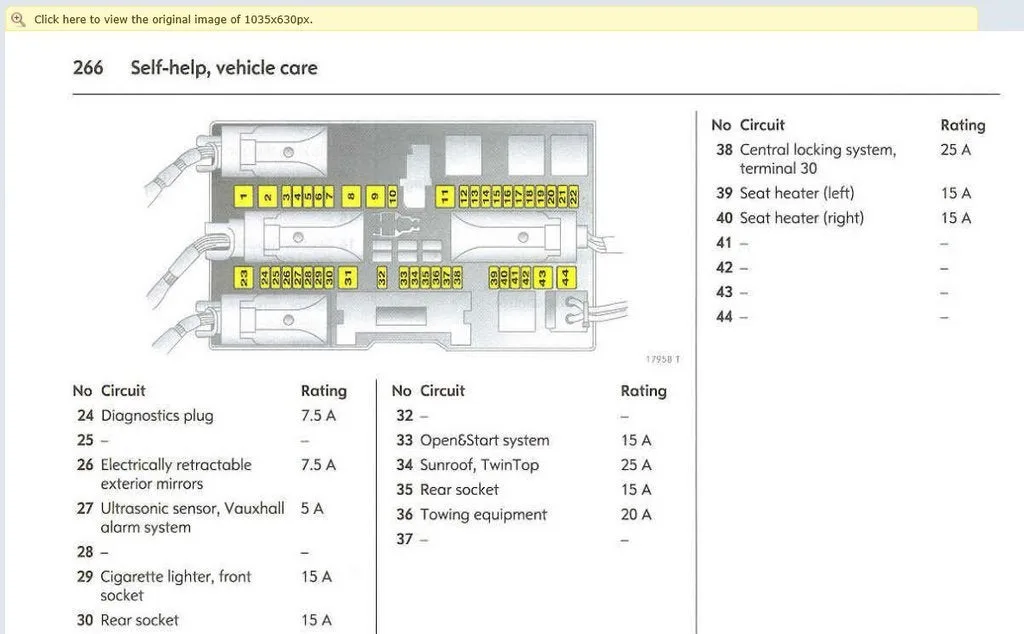
Task: Click 'Electrically retractable exterior mirrors' entry
Action: pyautogui.click(x=176, y=474)
